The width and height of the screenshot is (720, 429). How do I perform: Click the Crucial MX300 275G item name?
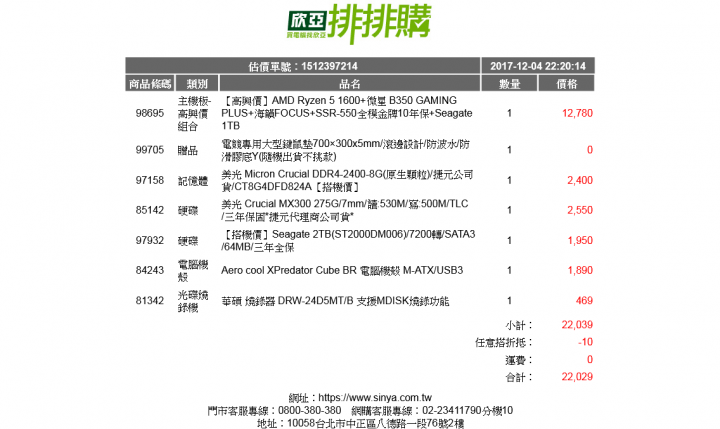pos(345,210)
